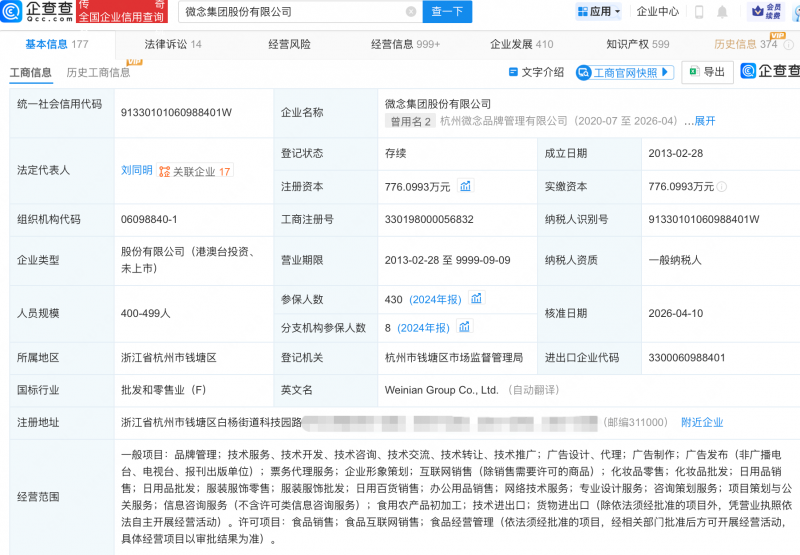Screen dimensions: 800x555
Task: Click the 附近企业 link
Action: click(x=702, y=422)
